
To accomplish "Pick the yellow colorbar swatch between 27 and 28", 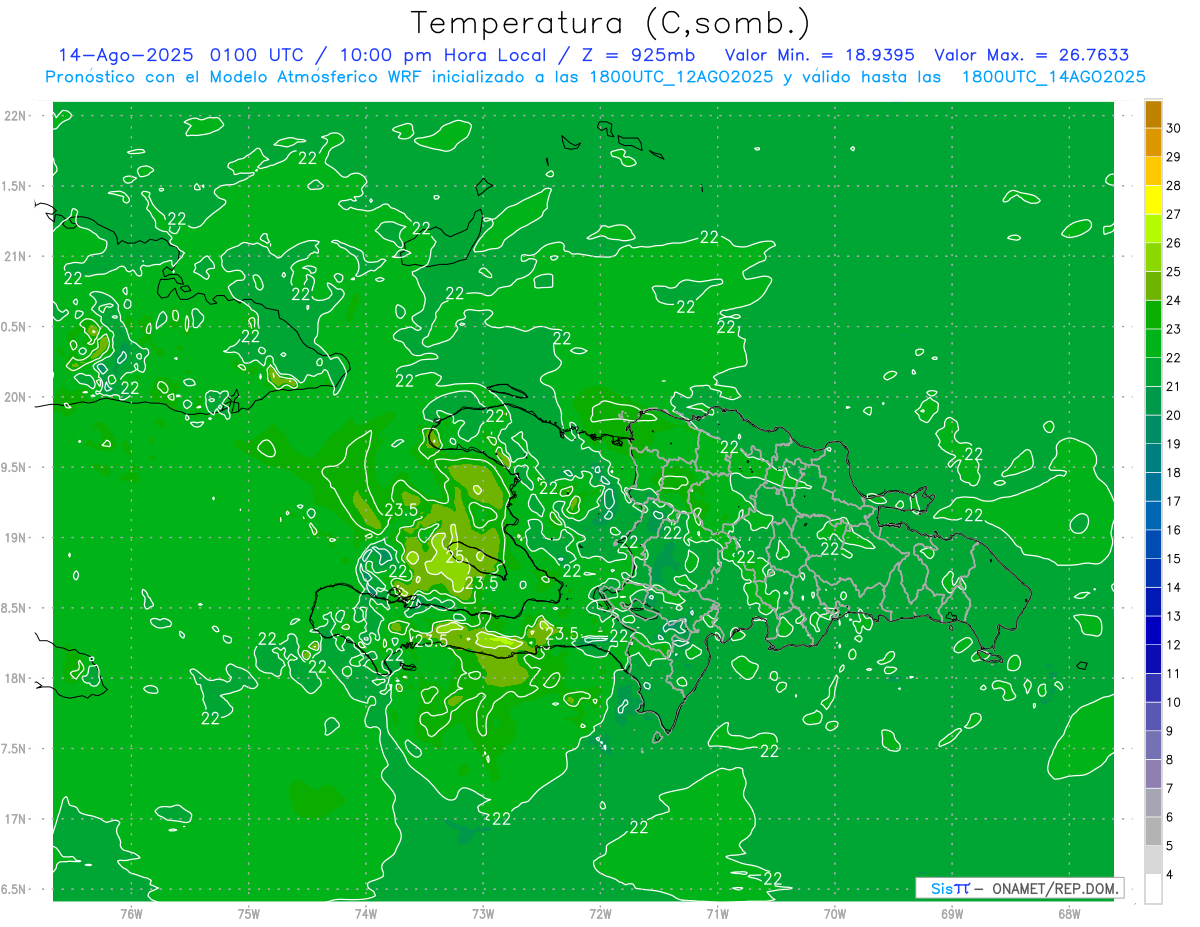I will tap(1153, 200).
